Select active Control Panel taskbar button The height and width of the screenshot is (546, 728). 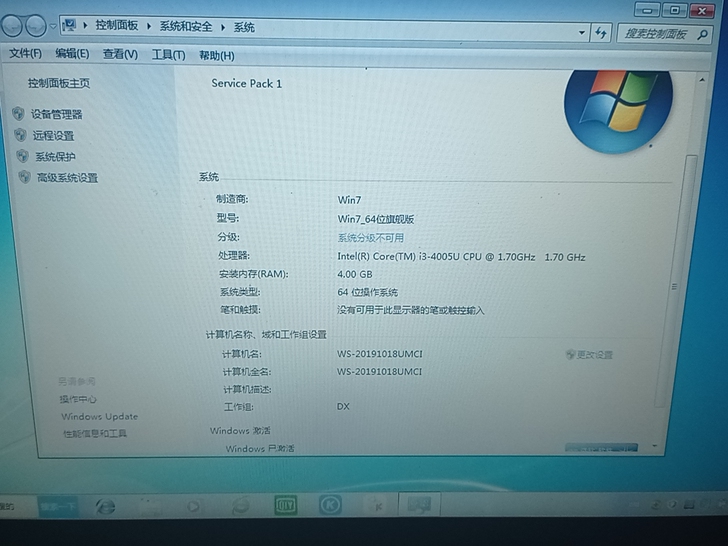[x=419, y=505]
